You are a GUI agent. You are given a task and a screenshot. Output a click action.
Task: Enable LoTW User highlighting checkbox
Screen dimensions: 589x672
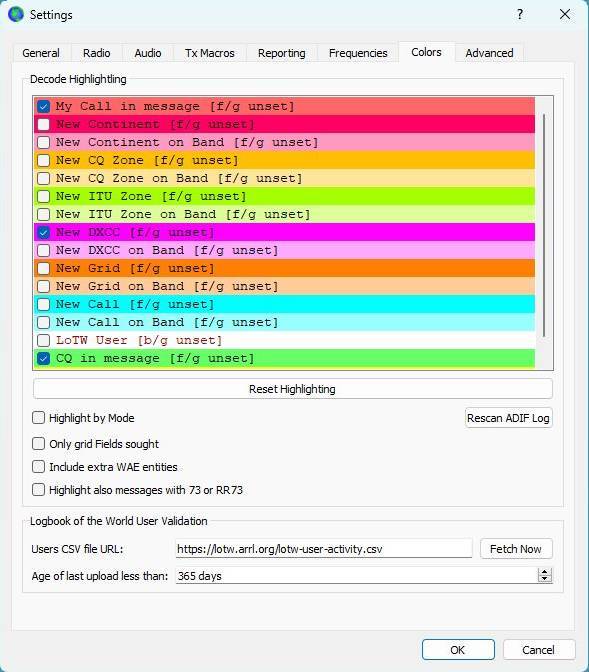click(x=43, y=340)
